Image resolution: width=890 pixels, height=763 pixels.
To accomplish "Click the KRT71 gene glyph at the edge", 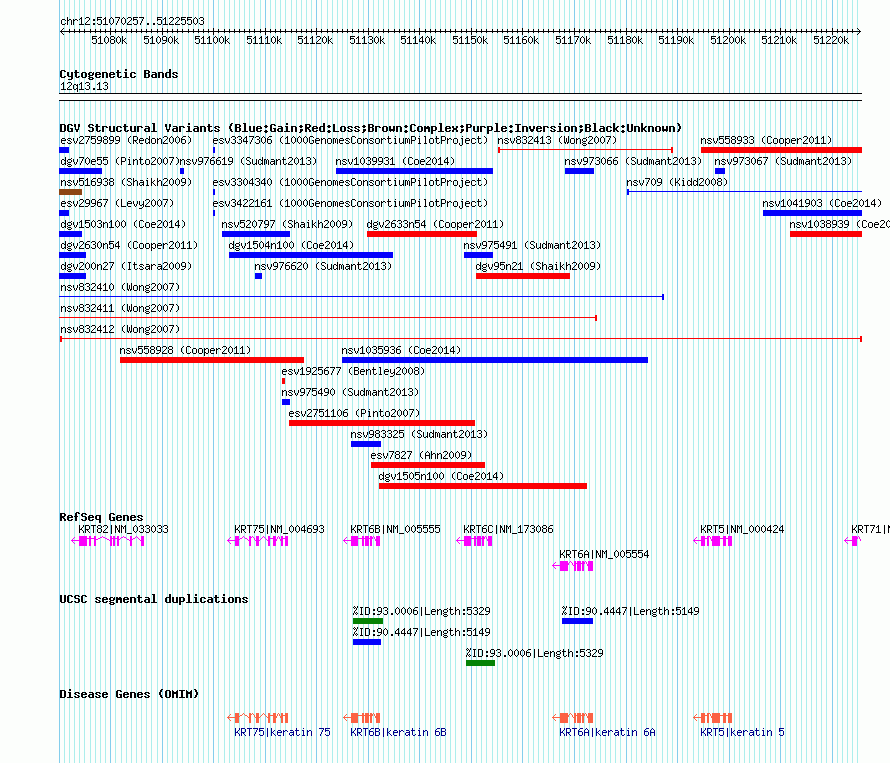I will click(853, 541).
